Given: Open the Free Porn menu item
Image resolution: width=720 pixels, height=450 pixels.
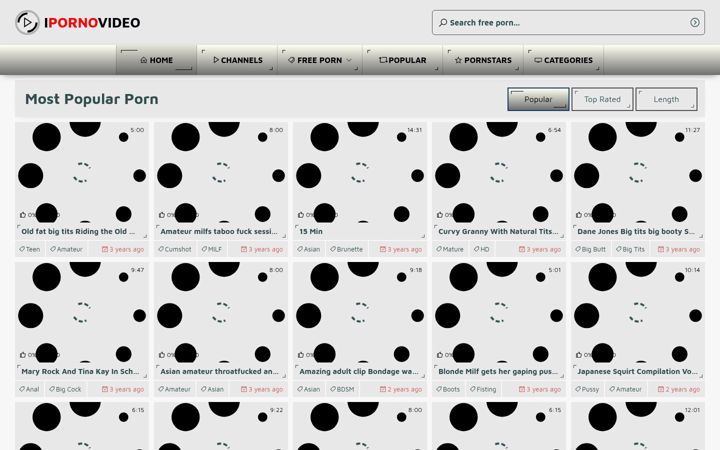Looking at the screenshot, I should coord(320,60).
